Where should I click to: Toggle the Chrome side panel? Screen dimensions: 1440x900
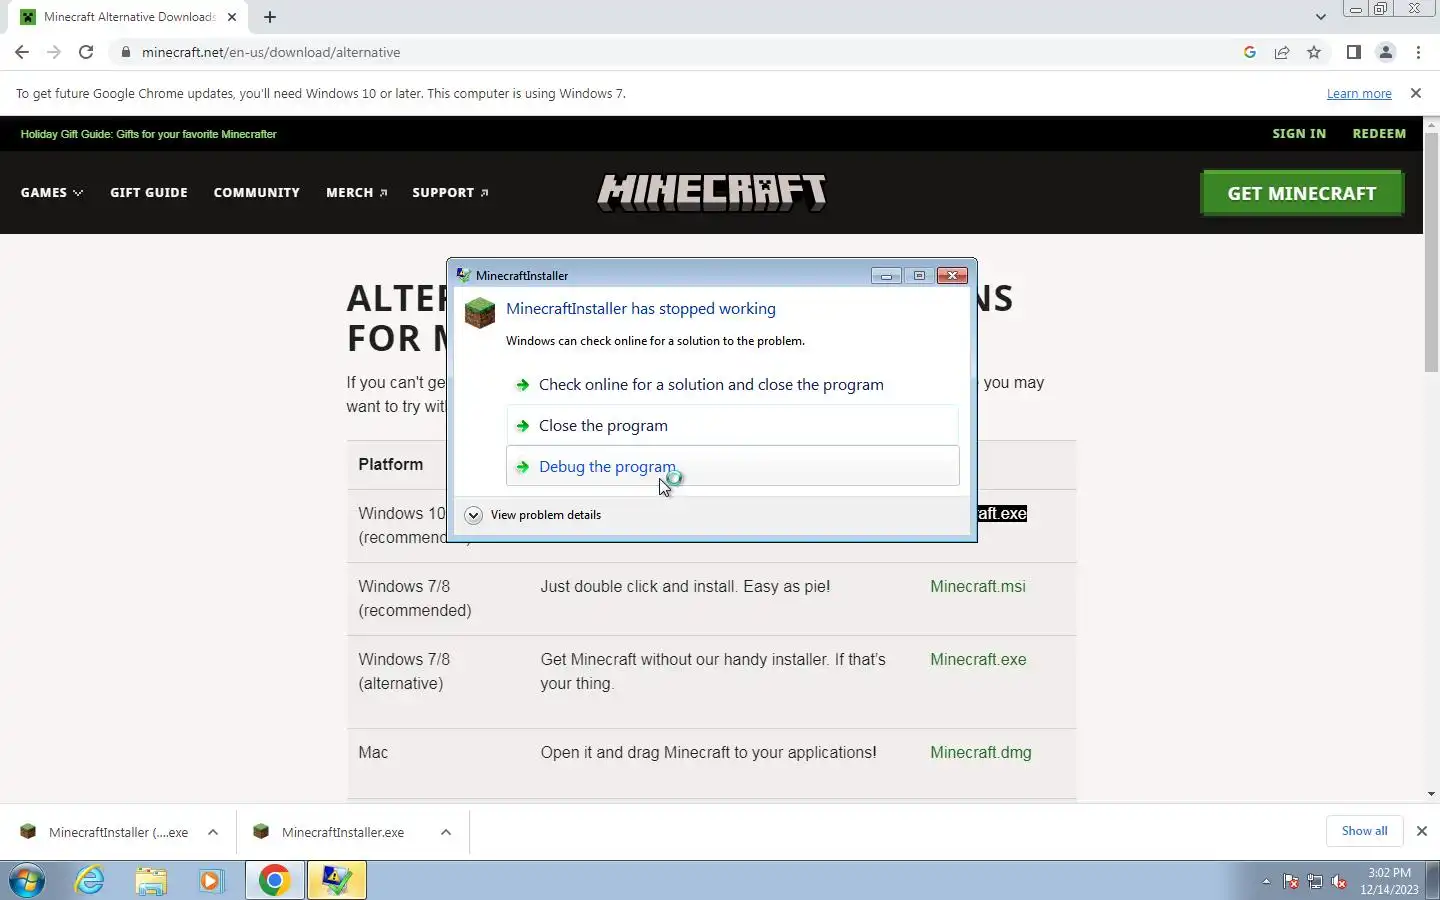click(1353, 52)
